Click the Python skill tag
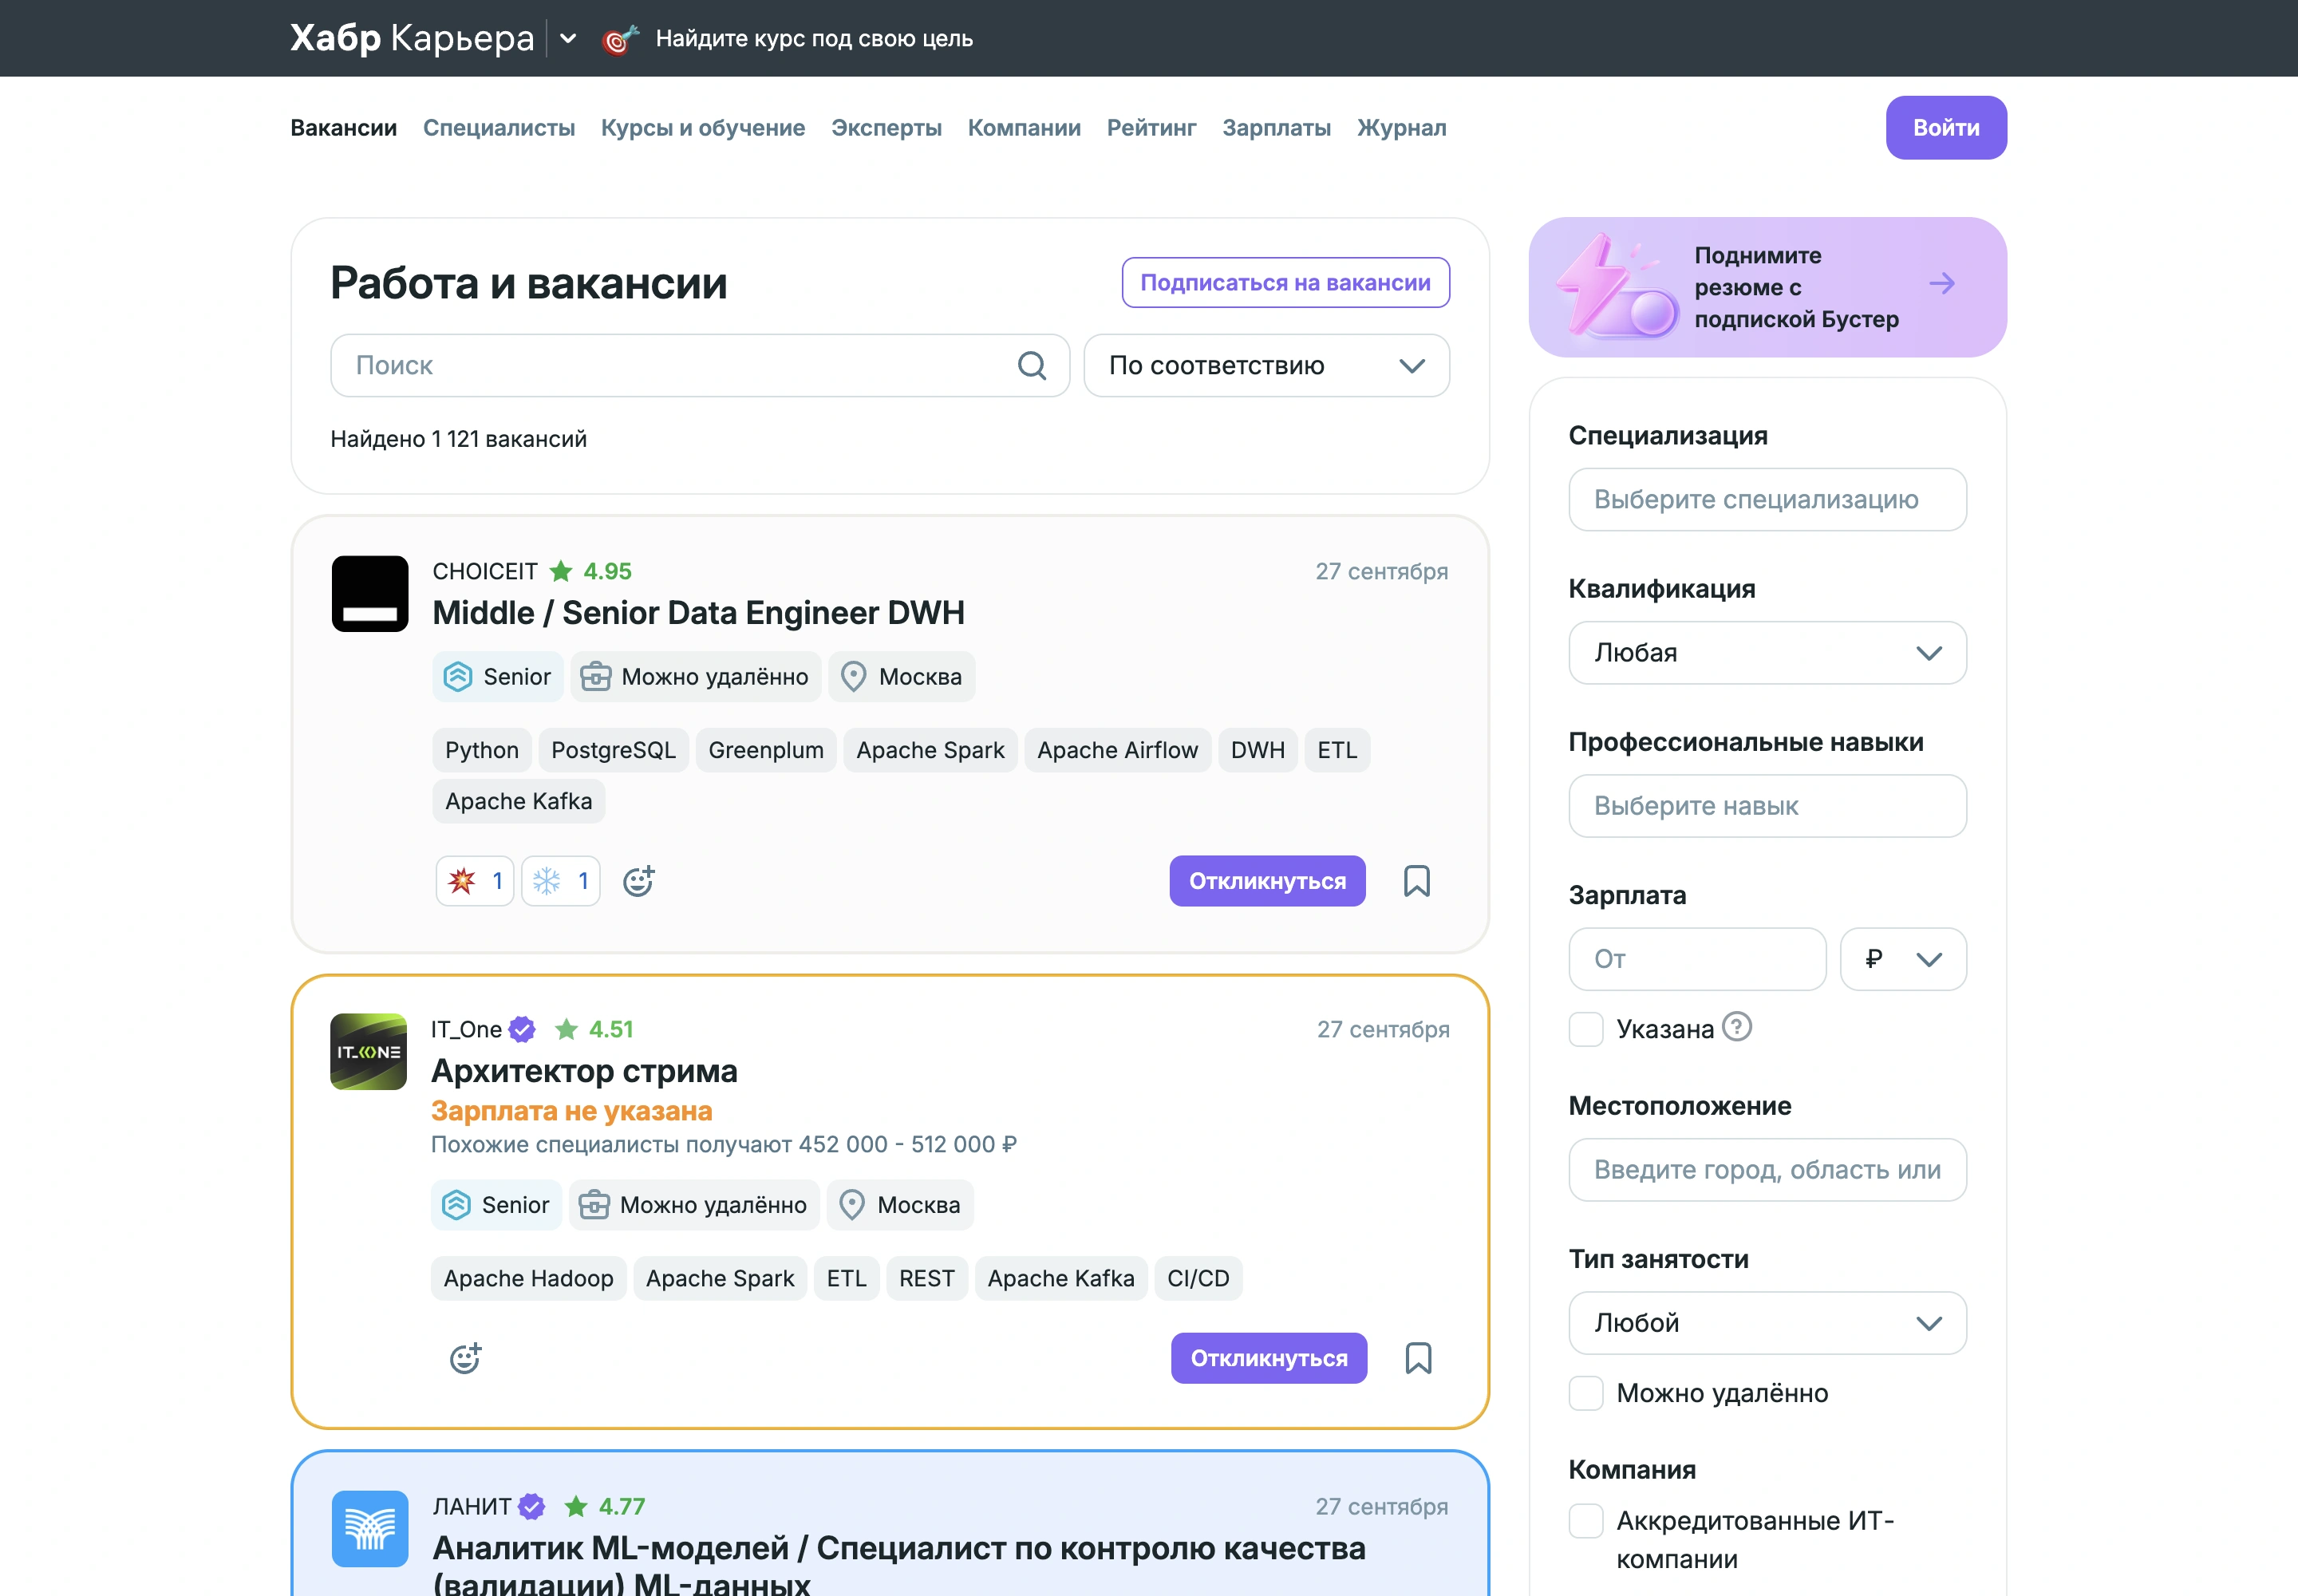This screenshot has height=1596, width=2298. coord(482,750)
